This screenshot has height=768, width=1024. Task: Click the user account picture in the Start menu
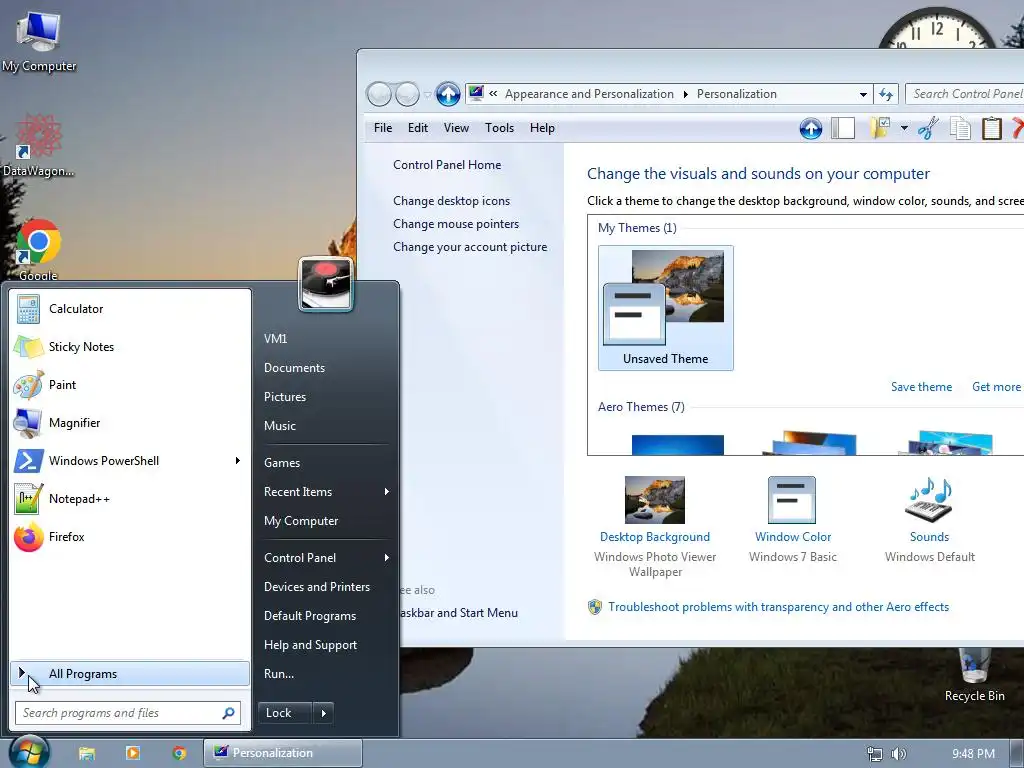[326, 284]
